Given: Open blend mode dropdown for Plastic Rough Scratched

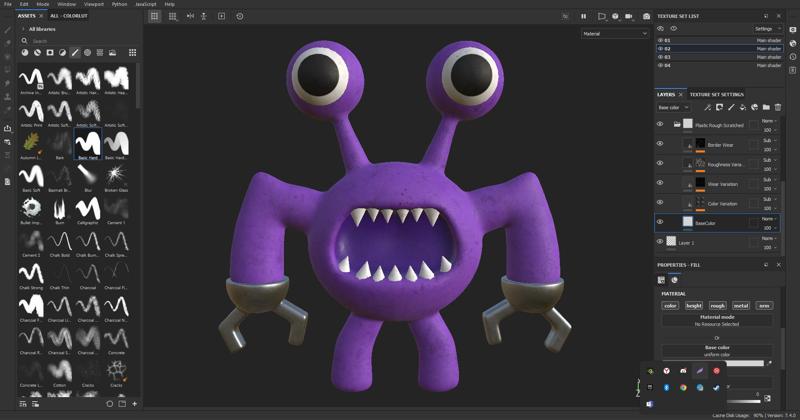Looking at the screenshot, I should tap(769, 121).
